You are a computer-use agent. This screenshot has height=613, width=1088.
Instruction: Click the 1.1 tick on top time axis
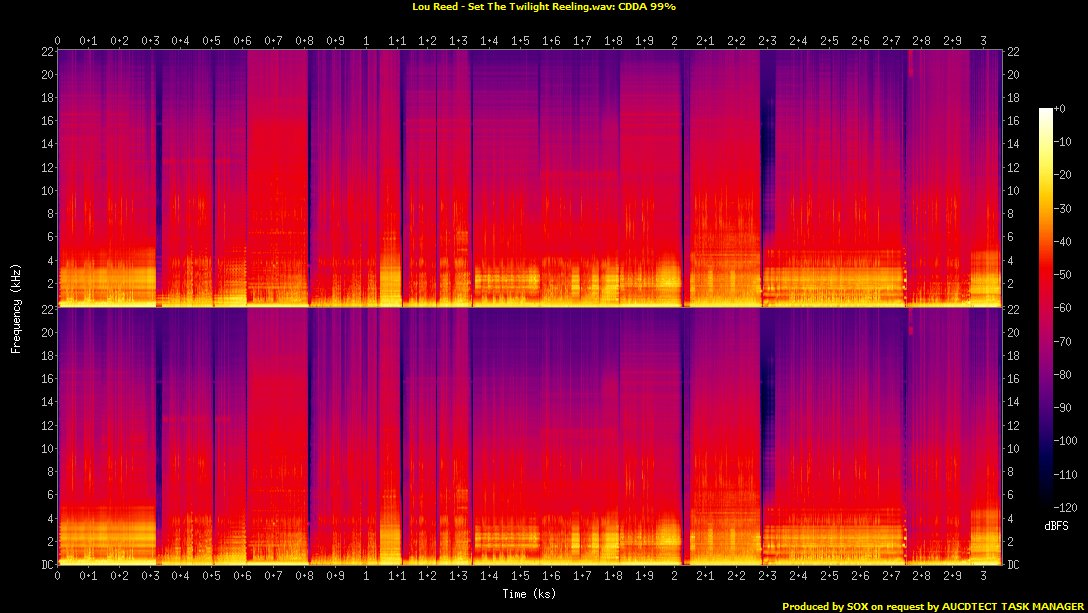pyautogui.click(x=397, y=41)
